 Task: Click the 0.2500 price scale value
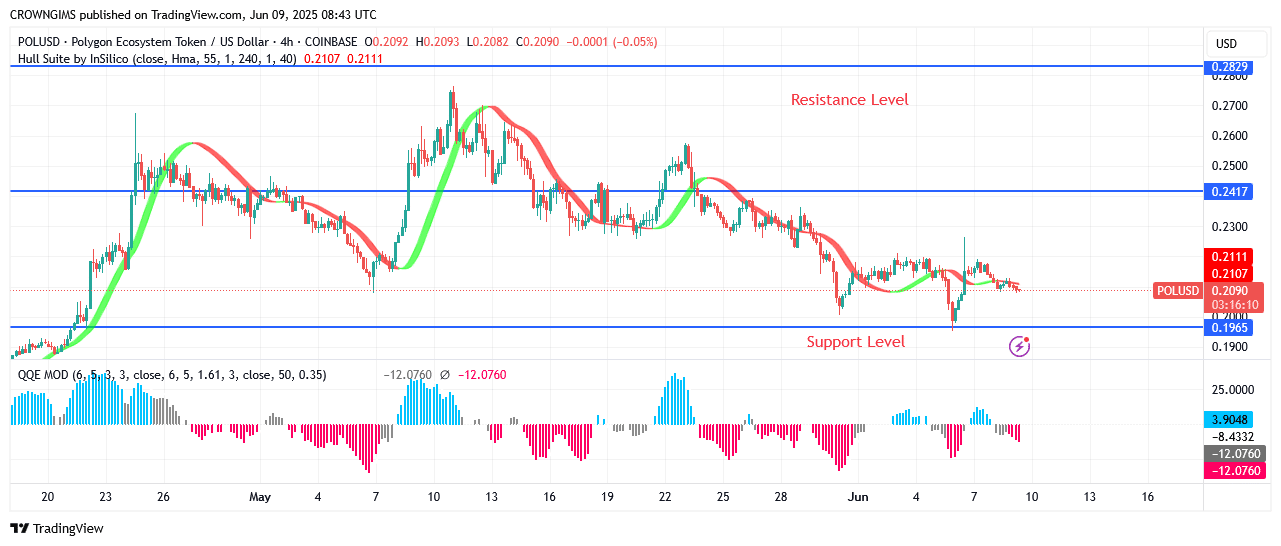(x=1231, y=166)
